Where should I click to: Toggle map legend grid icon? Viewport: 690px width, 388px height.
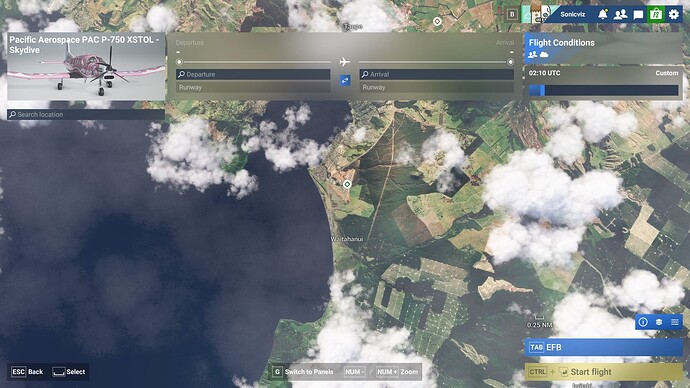tap(675, 322)
